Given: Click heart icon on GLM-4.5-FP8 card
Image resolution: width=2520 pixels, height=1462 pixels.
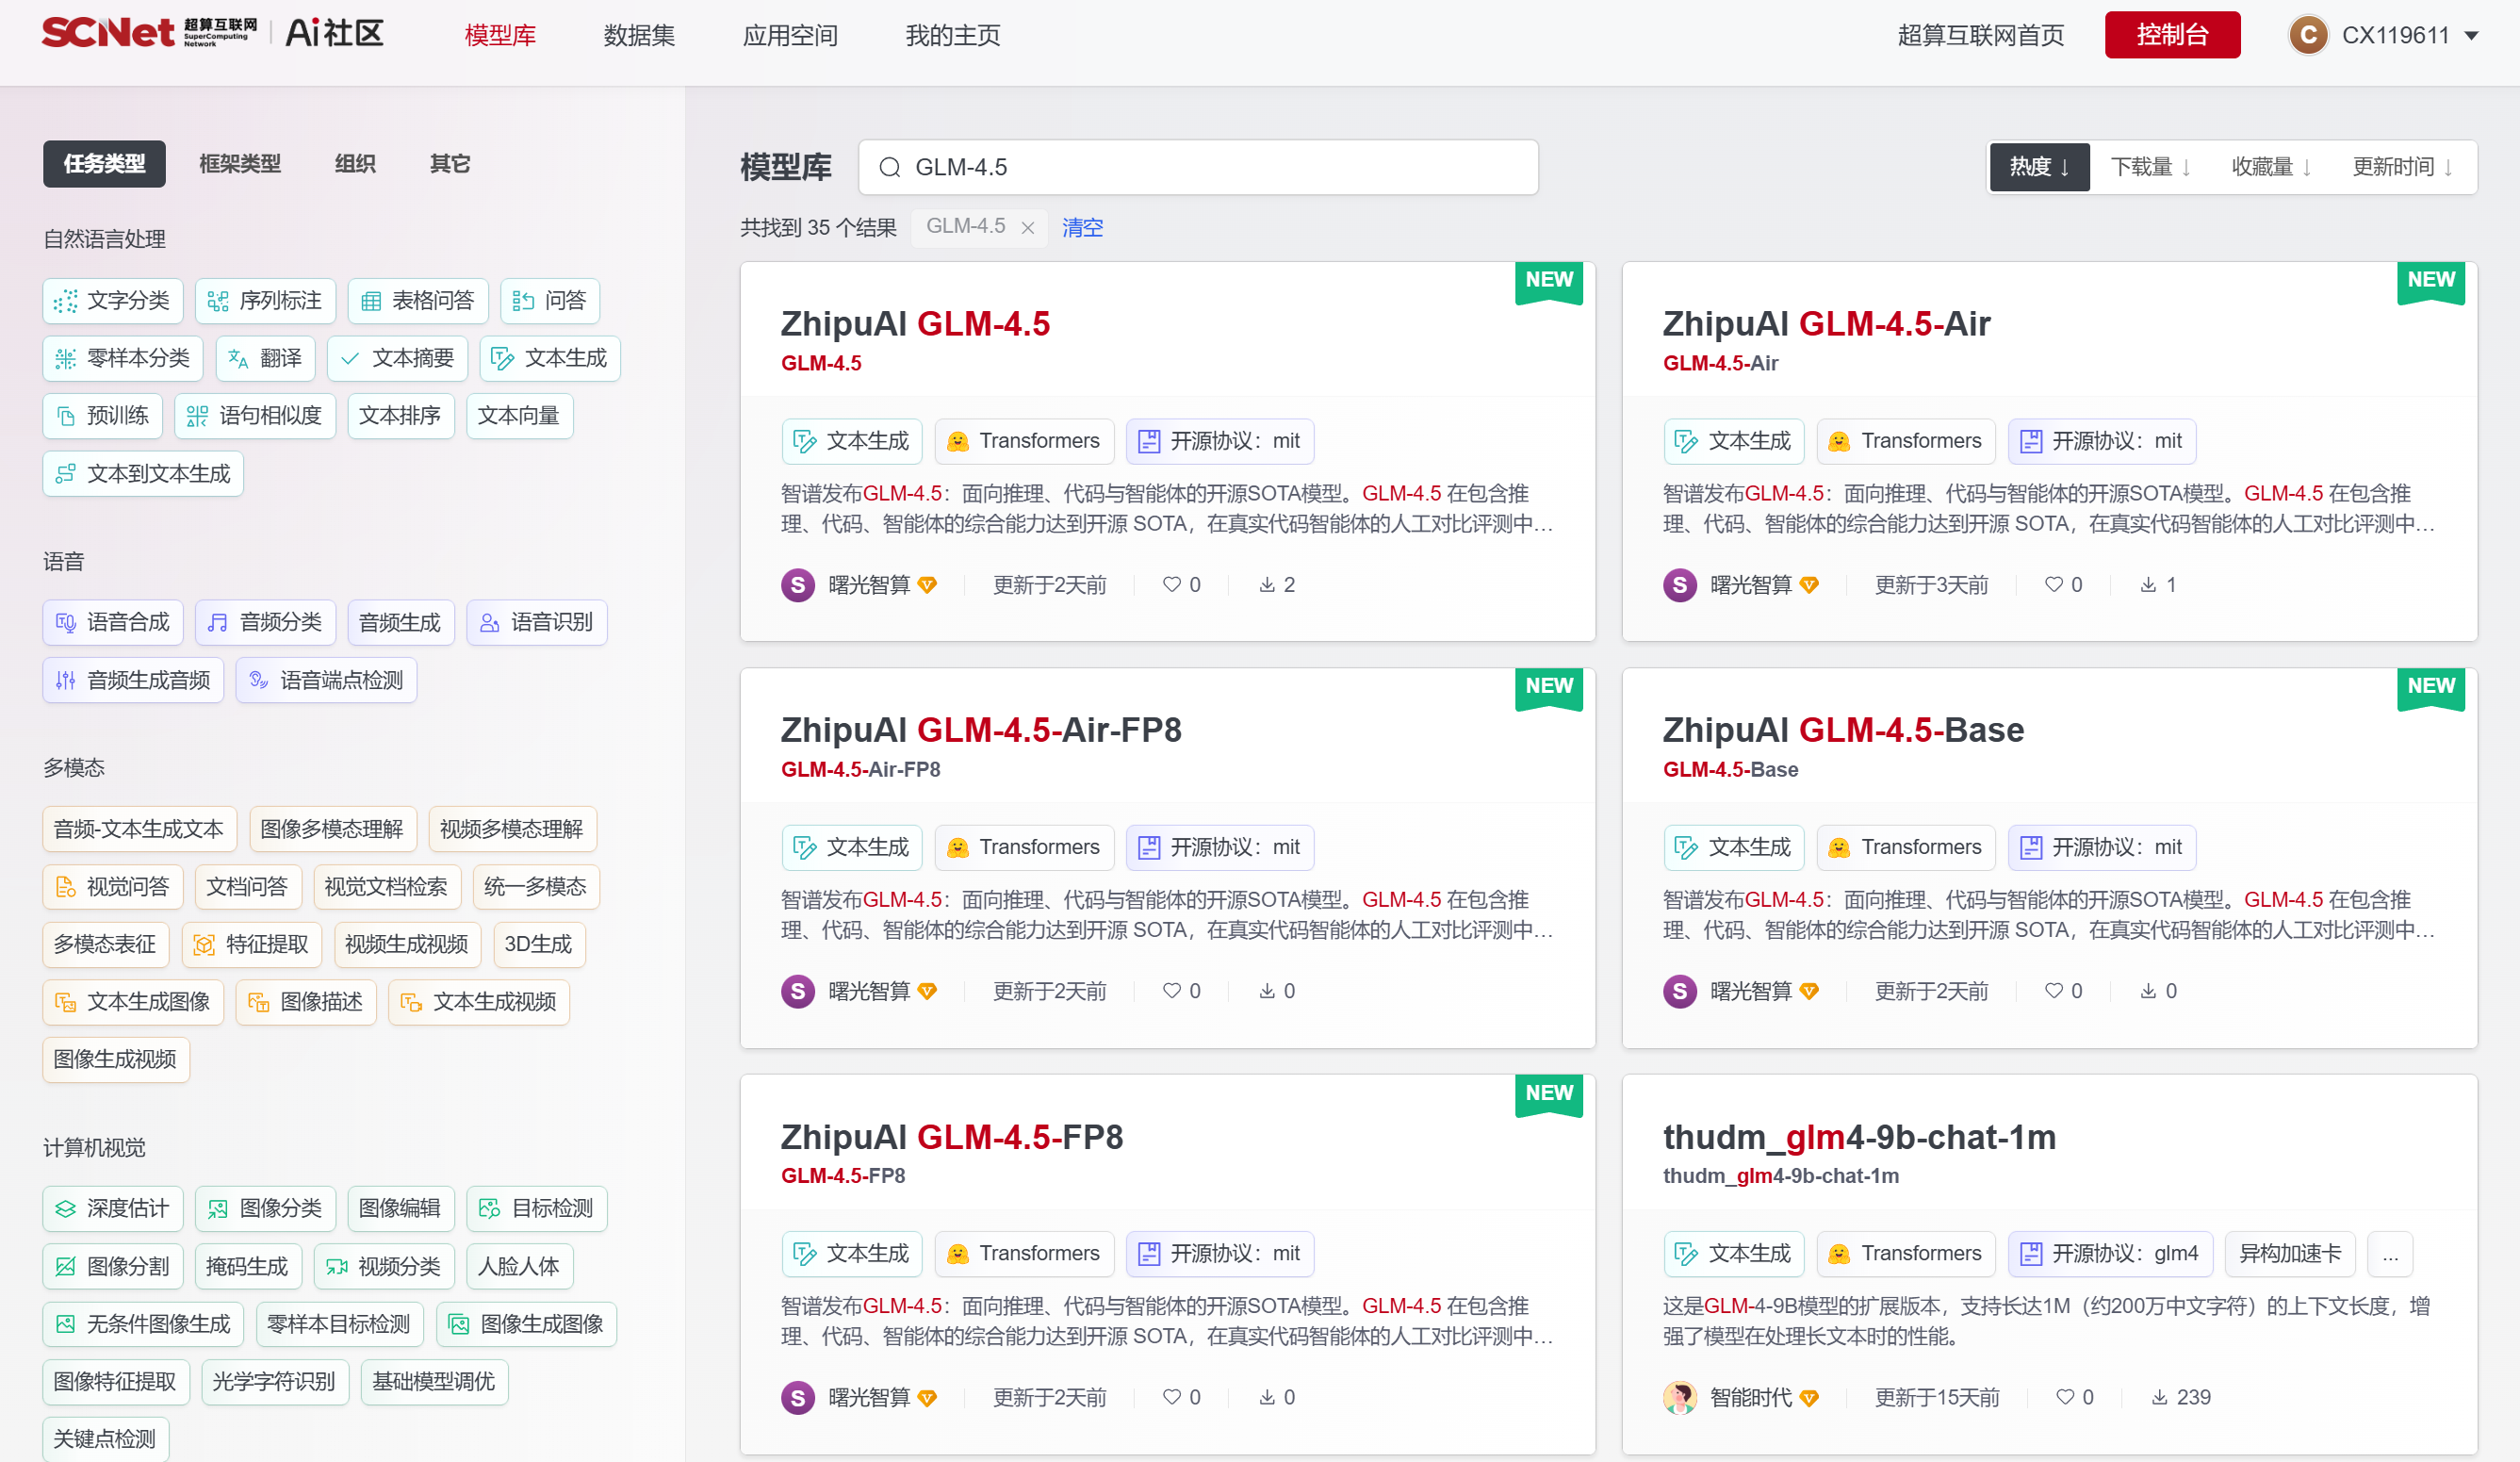Looking at the screenshot, I should pos(1172,1396).
